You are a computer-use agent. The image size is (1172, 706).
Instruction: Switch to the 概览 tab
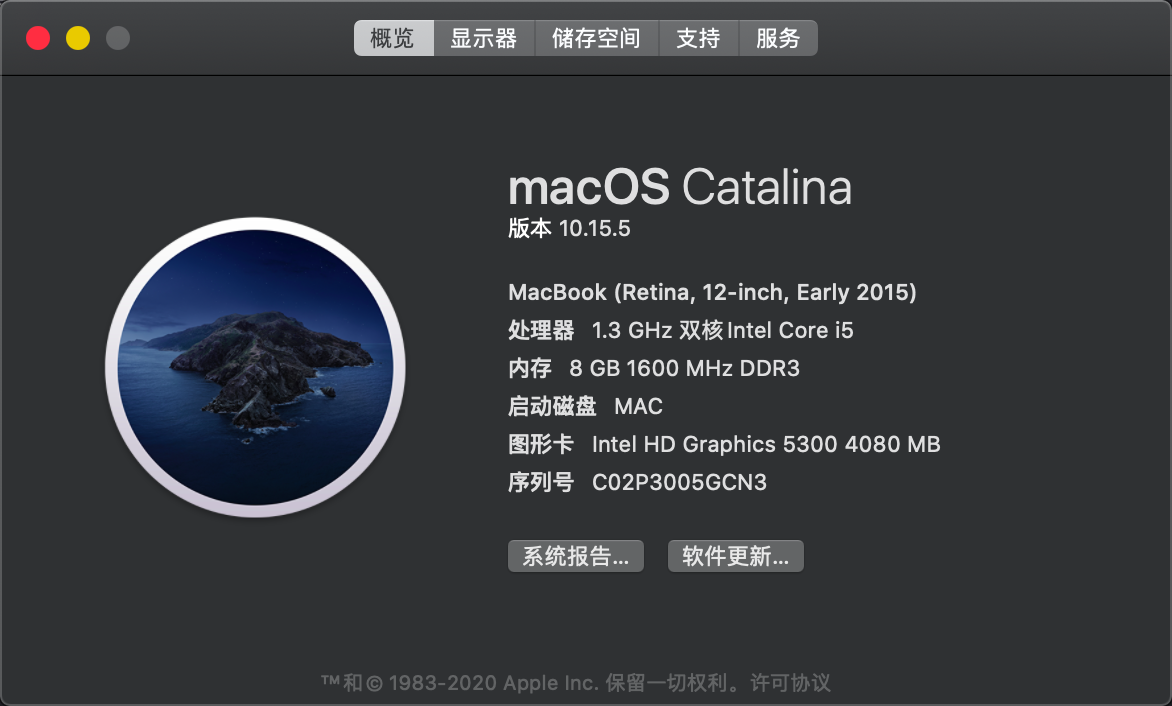pos(393,38)
